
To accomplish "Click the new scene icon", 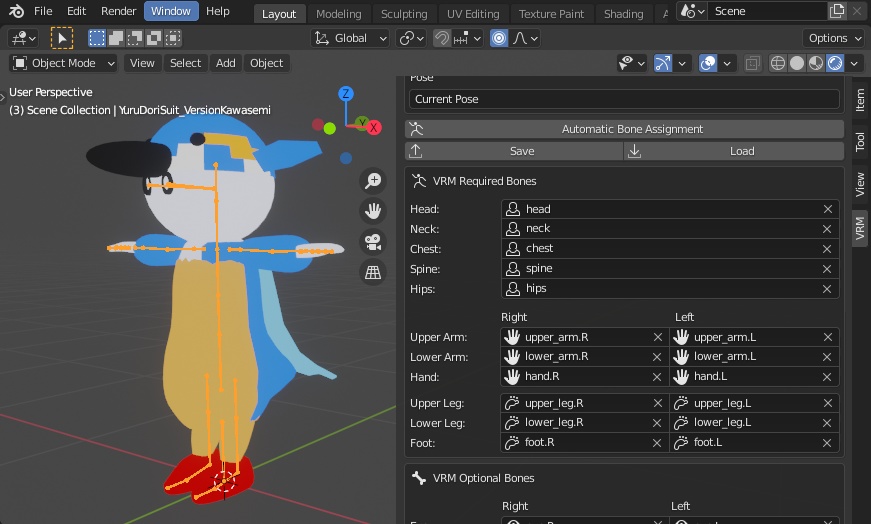I will pyautogui.click(x=837, y=11).
